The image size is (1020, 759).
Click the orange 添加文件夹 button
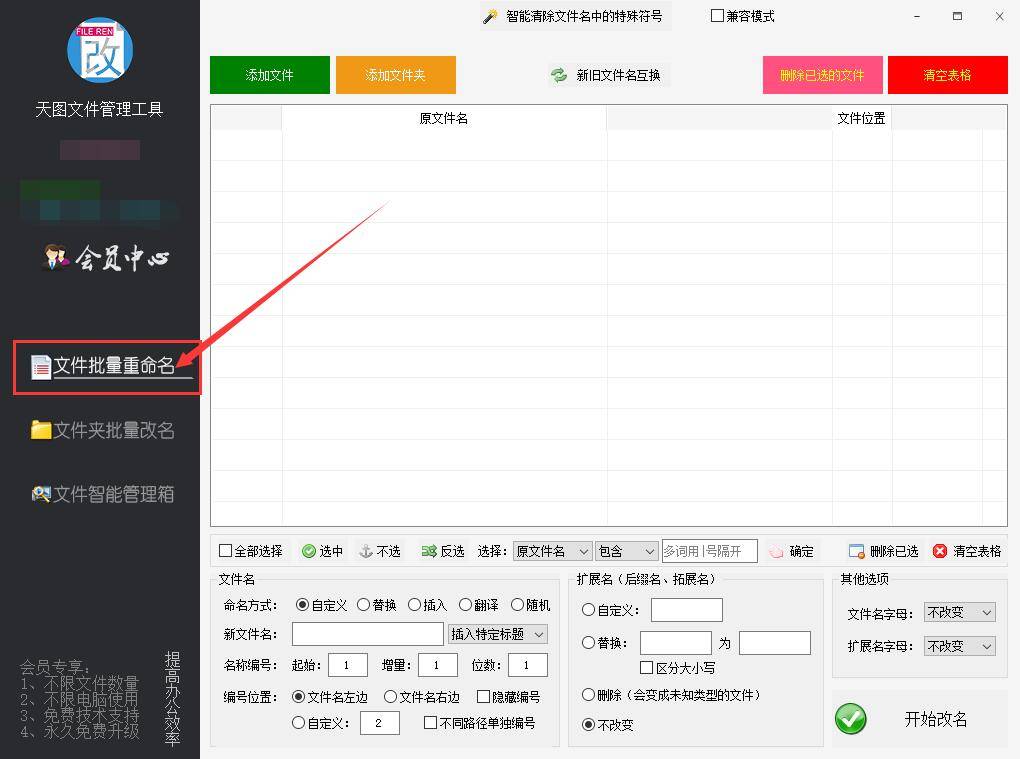[x=396, y=75]
